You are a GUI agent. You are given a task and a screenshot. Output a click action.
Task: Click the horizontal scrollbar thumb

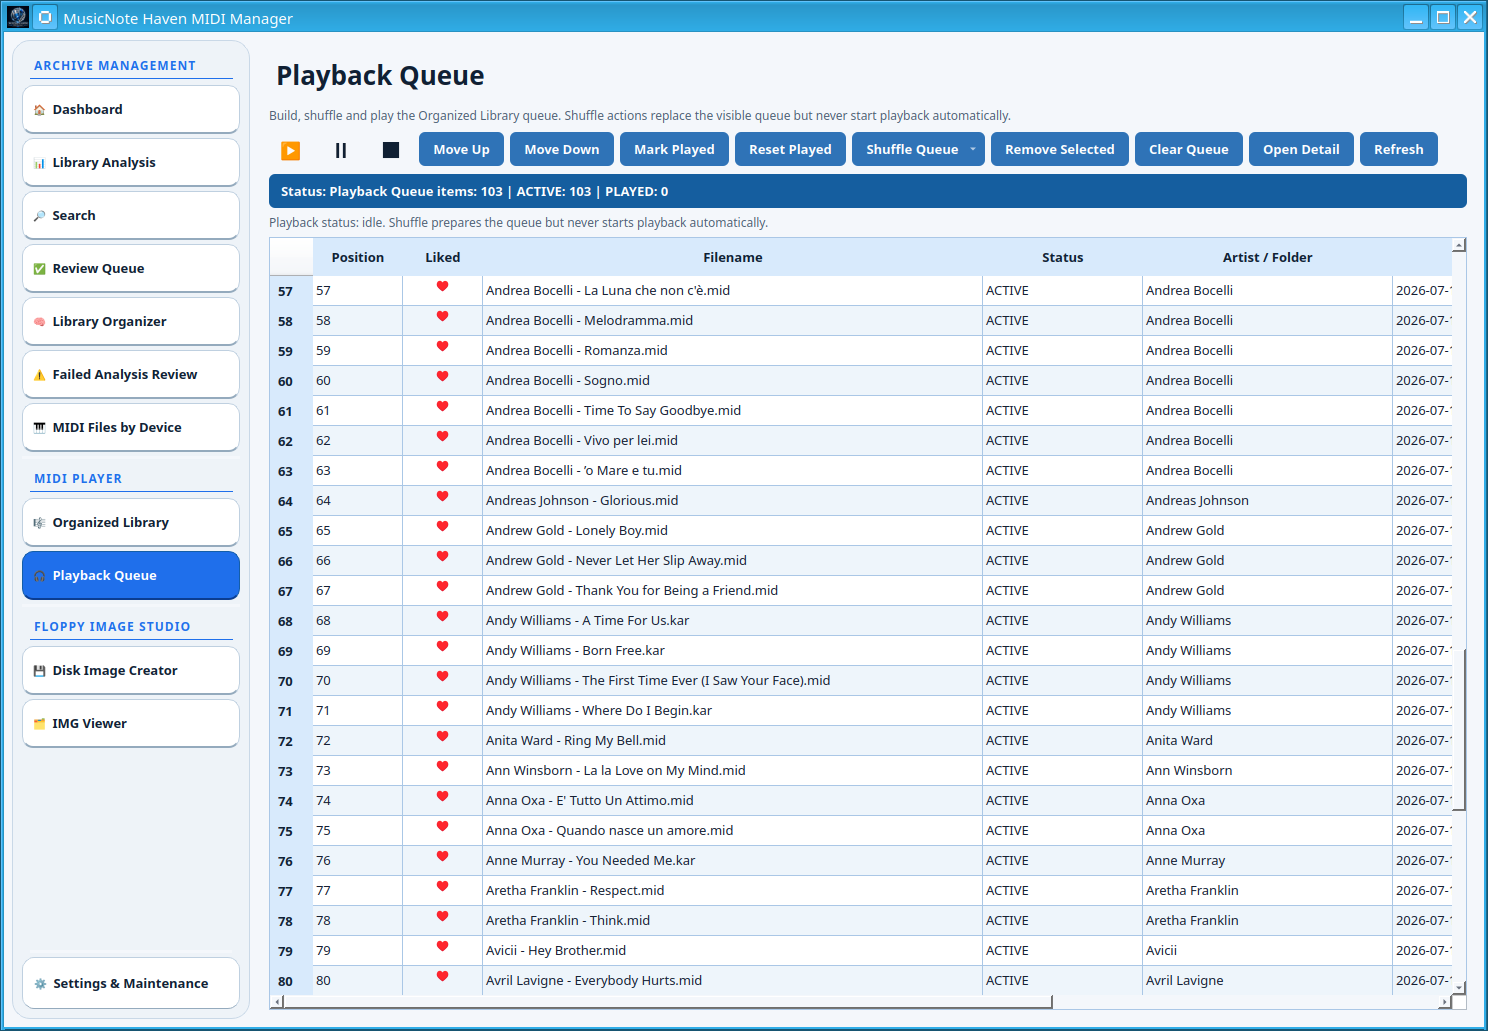coord(667,1001)
